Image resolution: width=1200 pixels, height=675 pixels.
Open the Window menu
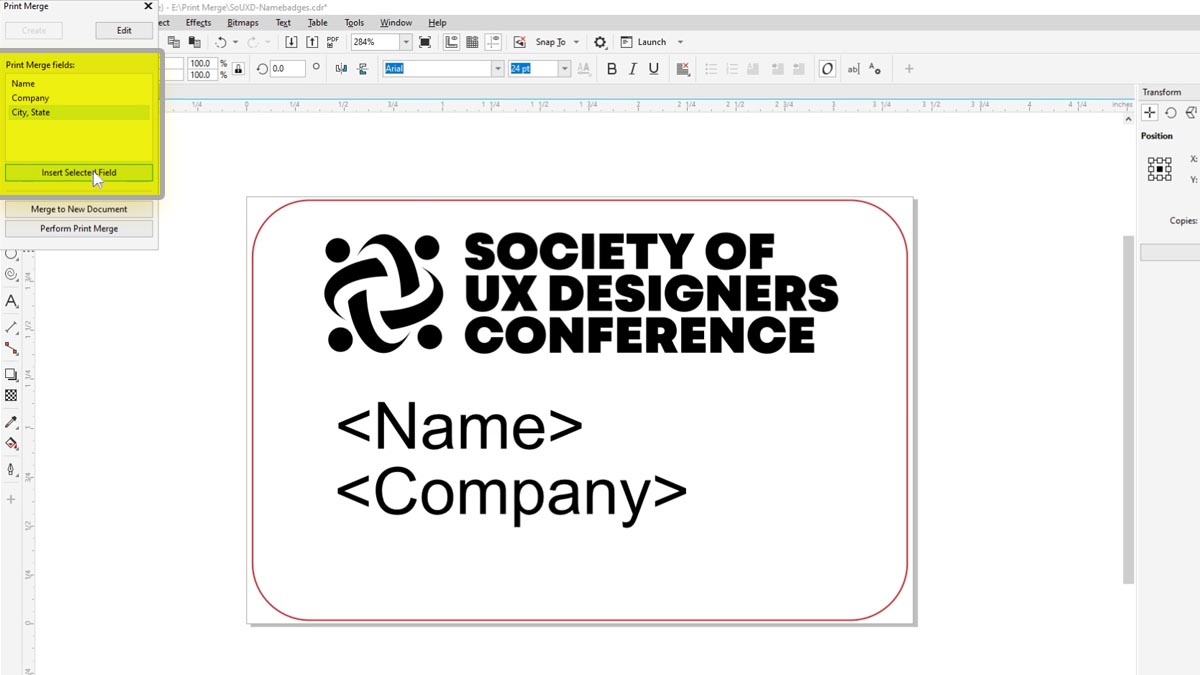click(x=396, y=22)
